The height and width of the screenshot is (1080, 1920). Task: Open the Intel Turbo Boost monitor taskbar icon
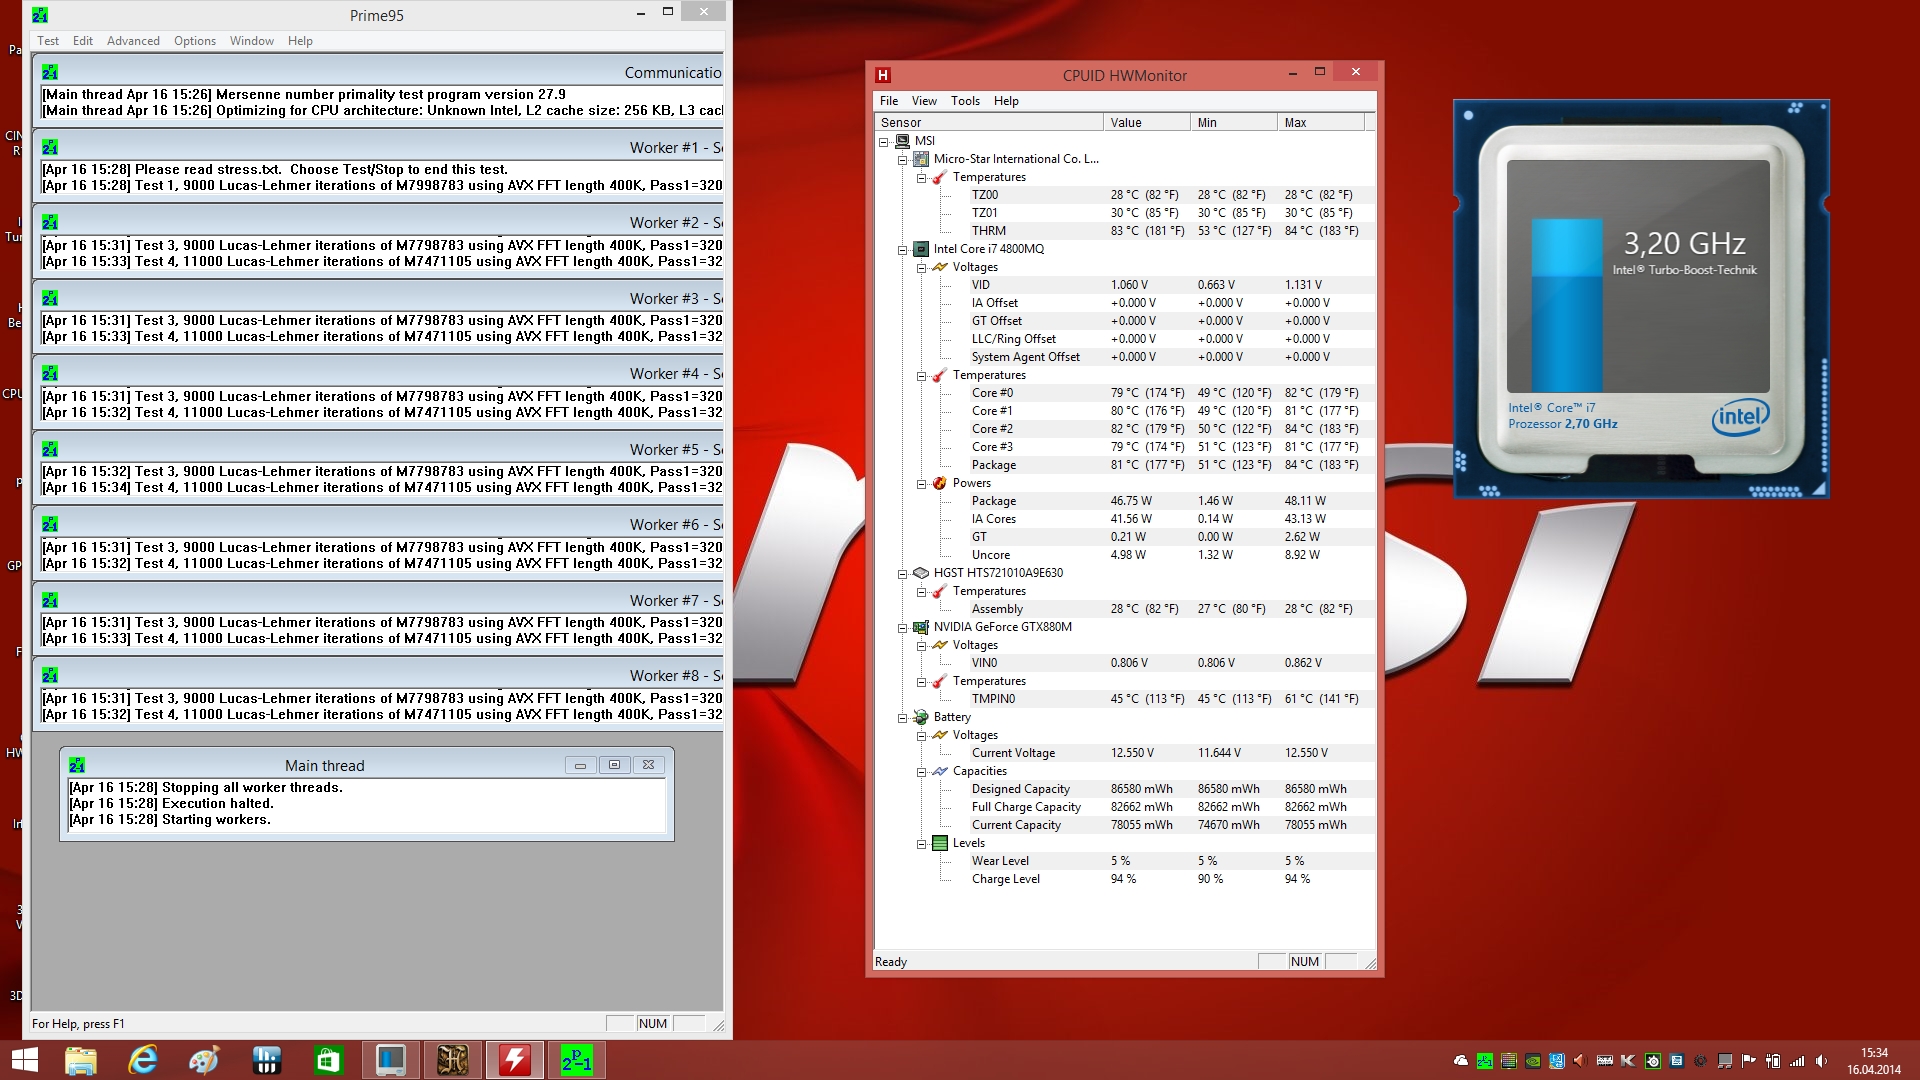[x=390, y=1060]
